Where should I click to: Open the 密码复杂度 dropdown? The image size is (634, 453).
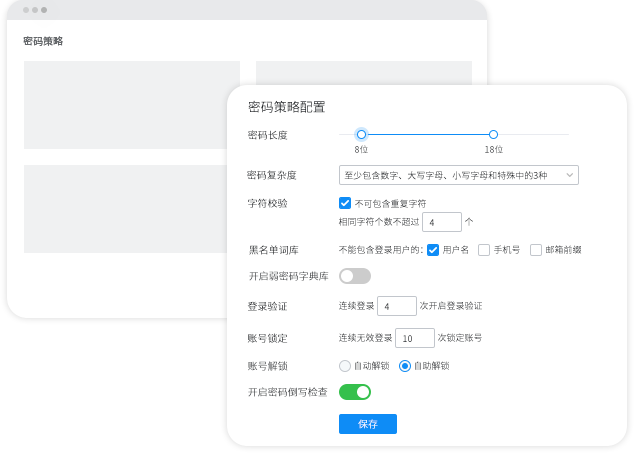(459, 175)
